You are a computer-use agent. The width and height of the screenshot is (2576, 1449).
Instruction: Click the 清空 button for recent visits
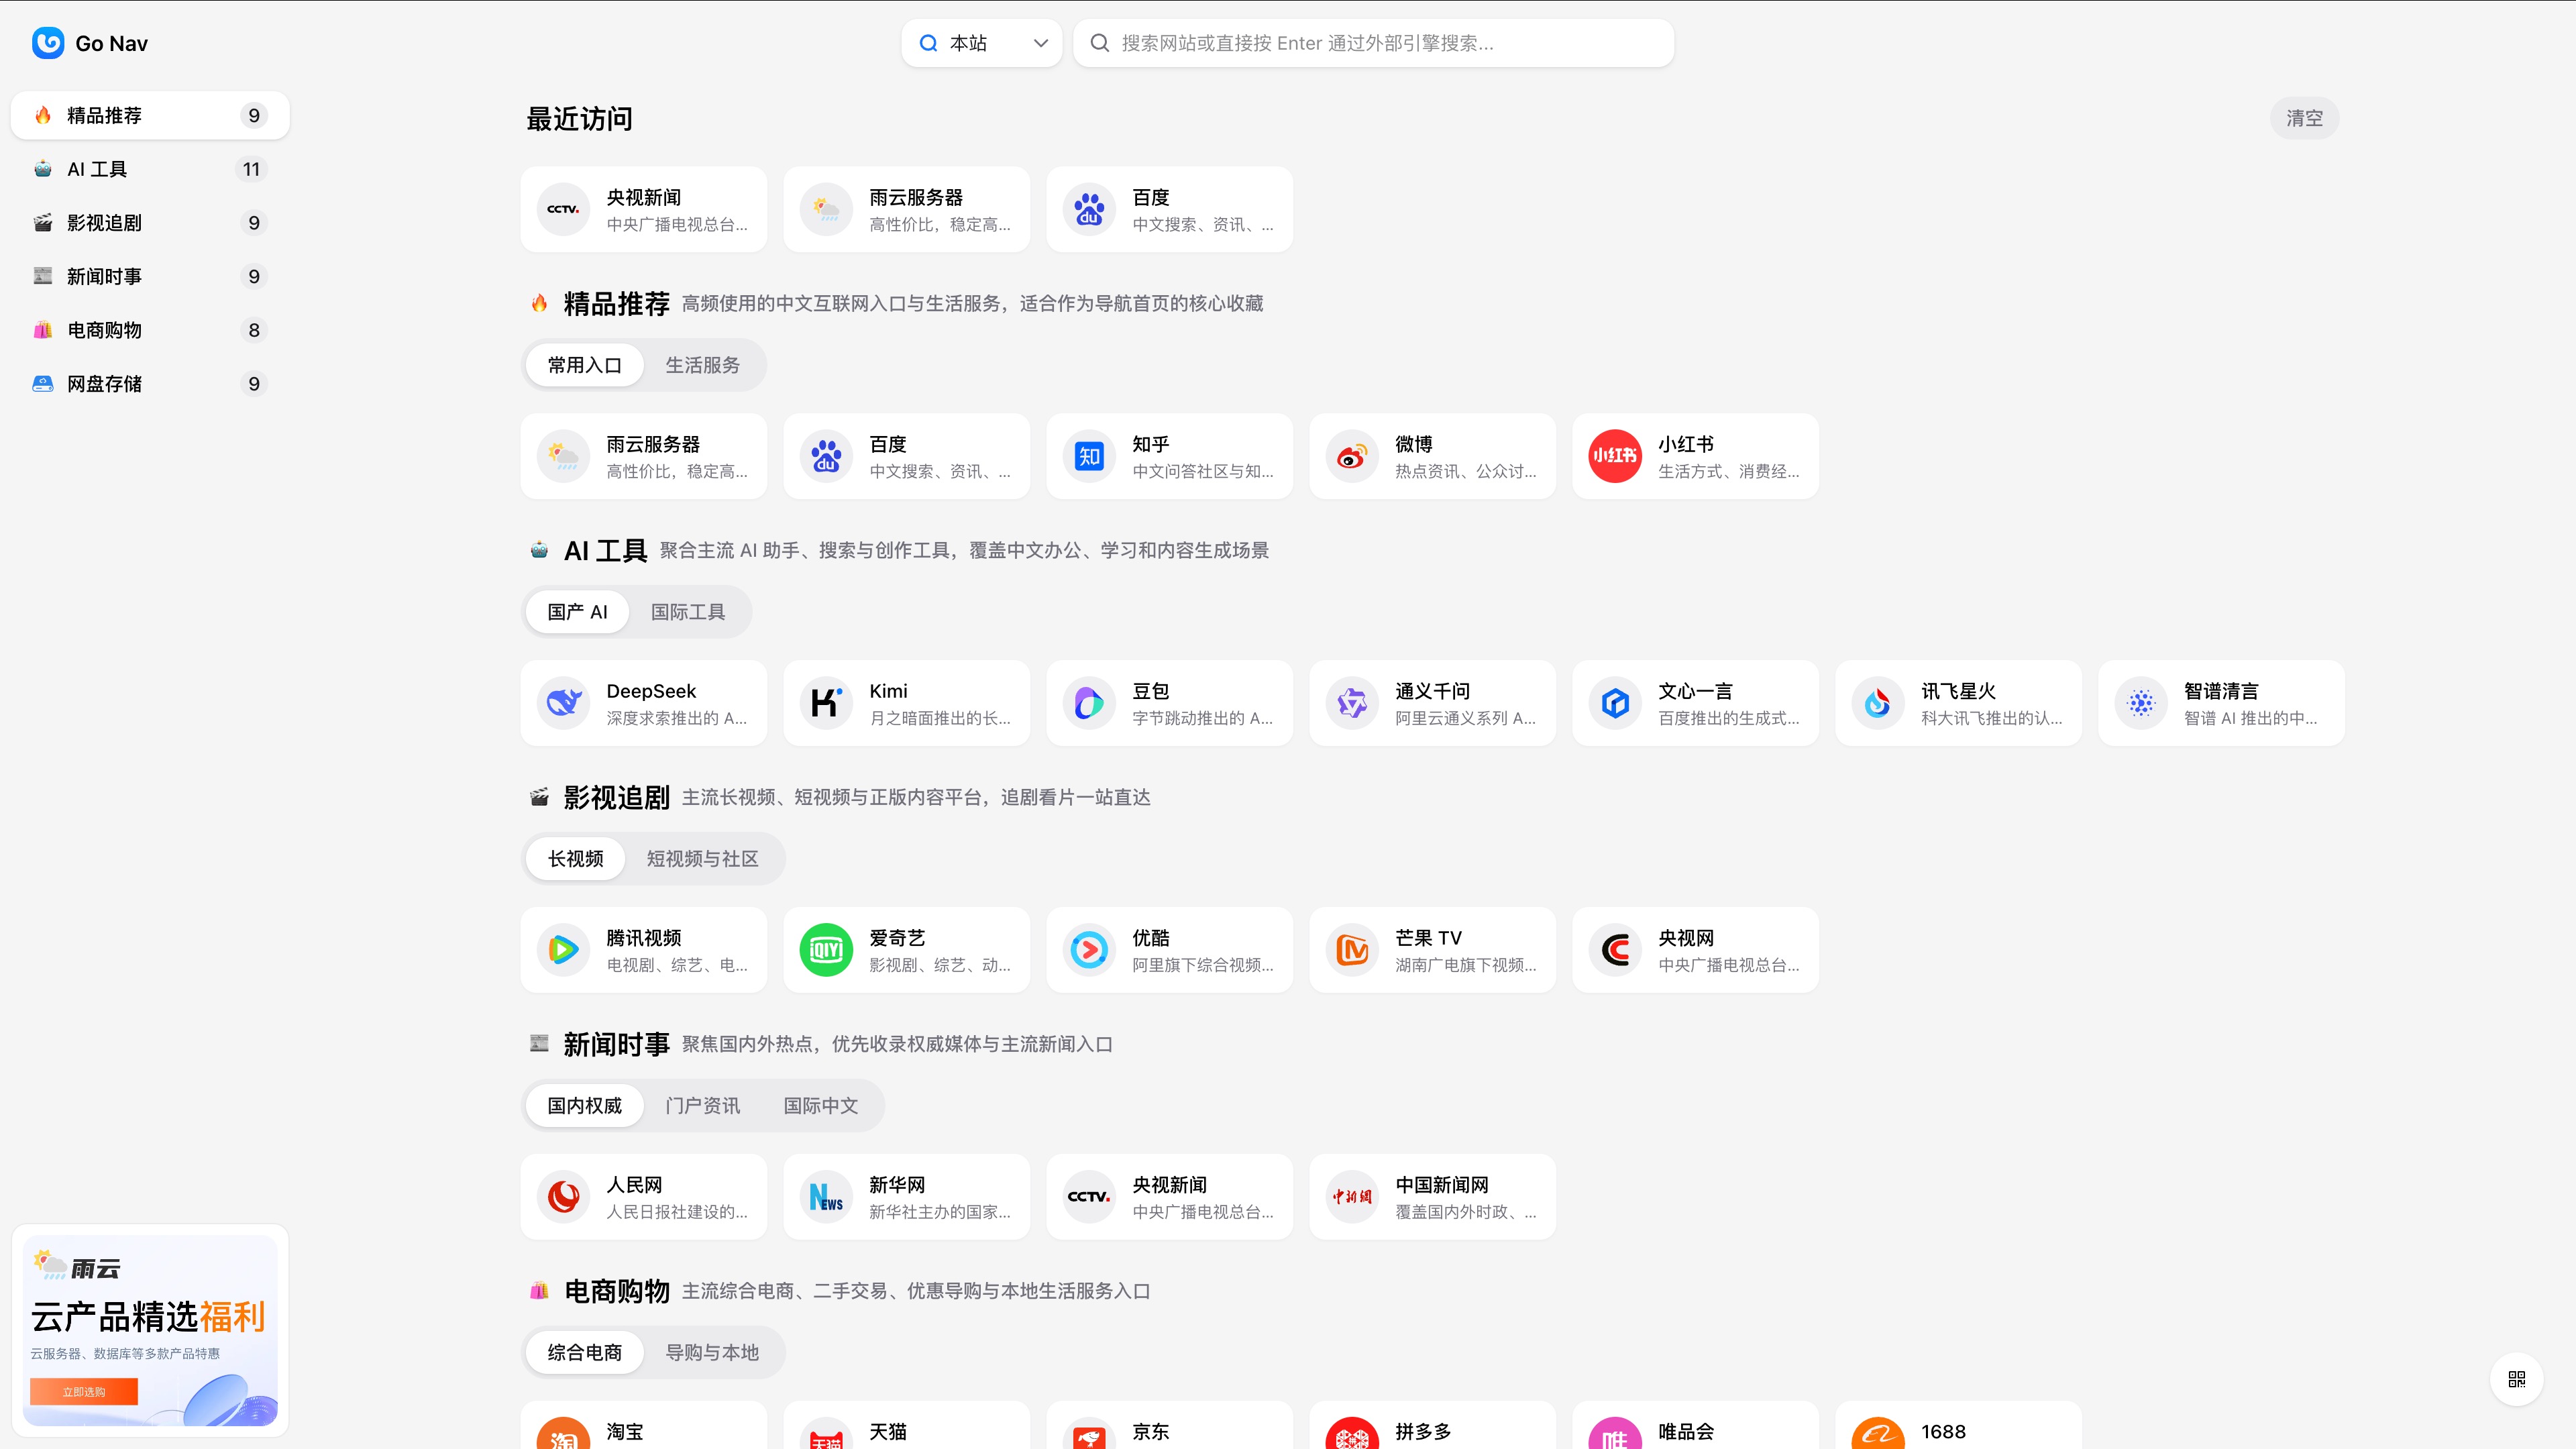(2305, 118)
